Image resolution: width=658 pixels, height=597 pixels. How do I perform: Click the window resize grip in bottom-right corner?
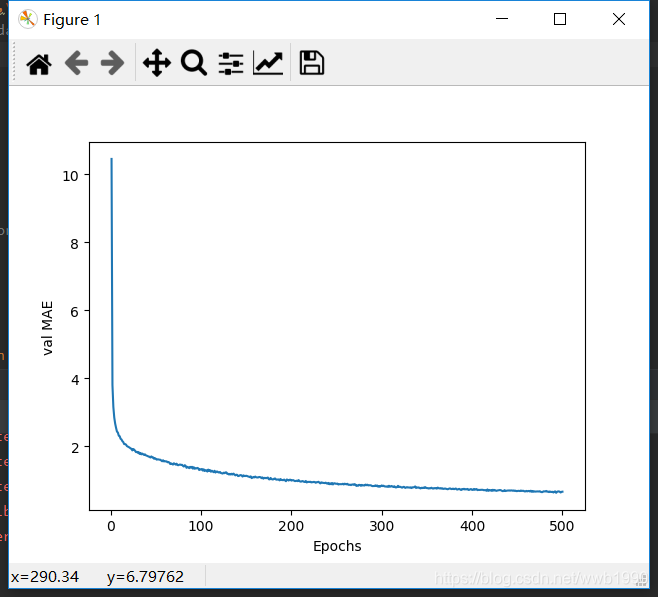[x=642, y=581]
